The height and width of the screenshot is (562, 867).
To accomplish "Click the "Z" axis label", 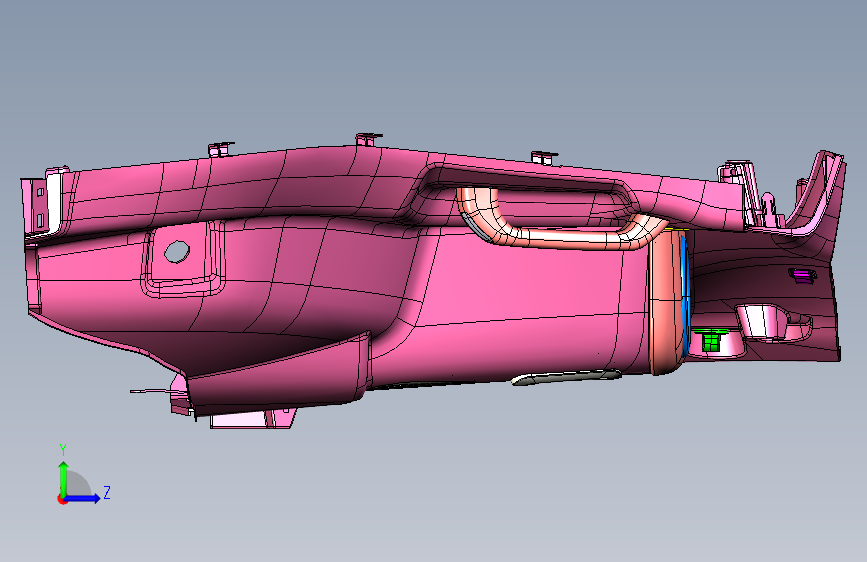I will coord(107,492).
